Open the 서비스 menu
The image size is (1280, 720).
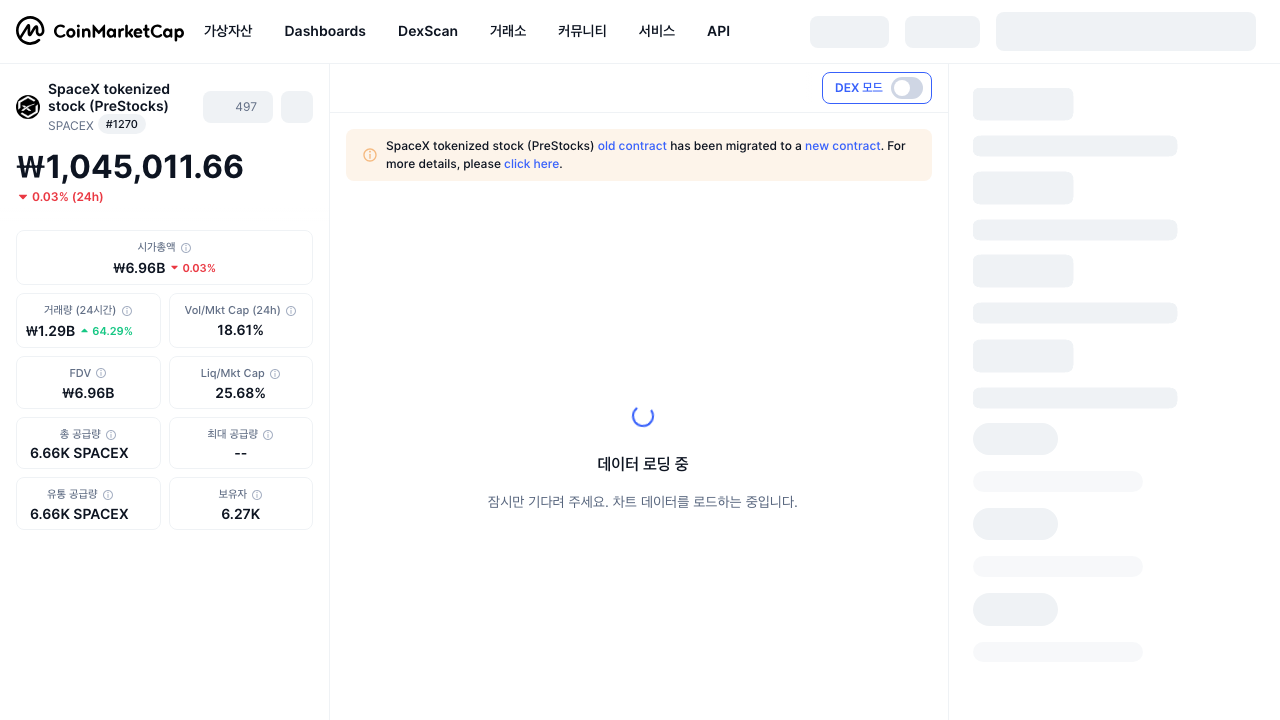[x=657, y=31]
